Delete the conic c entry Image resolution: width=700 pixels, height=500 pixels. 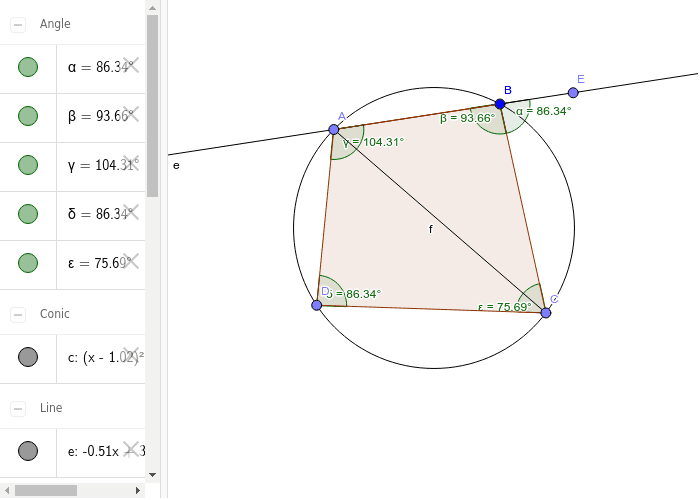click(x=131, y=356)
